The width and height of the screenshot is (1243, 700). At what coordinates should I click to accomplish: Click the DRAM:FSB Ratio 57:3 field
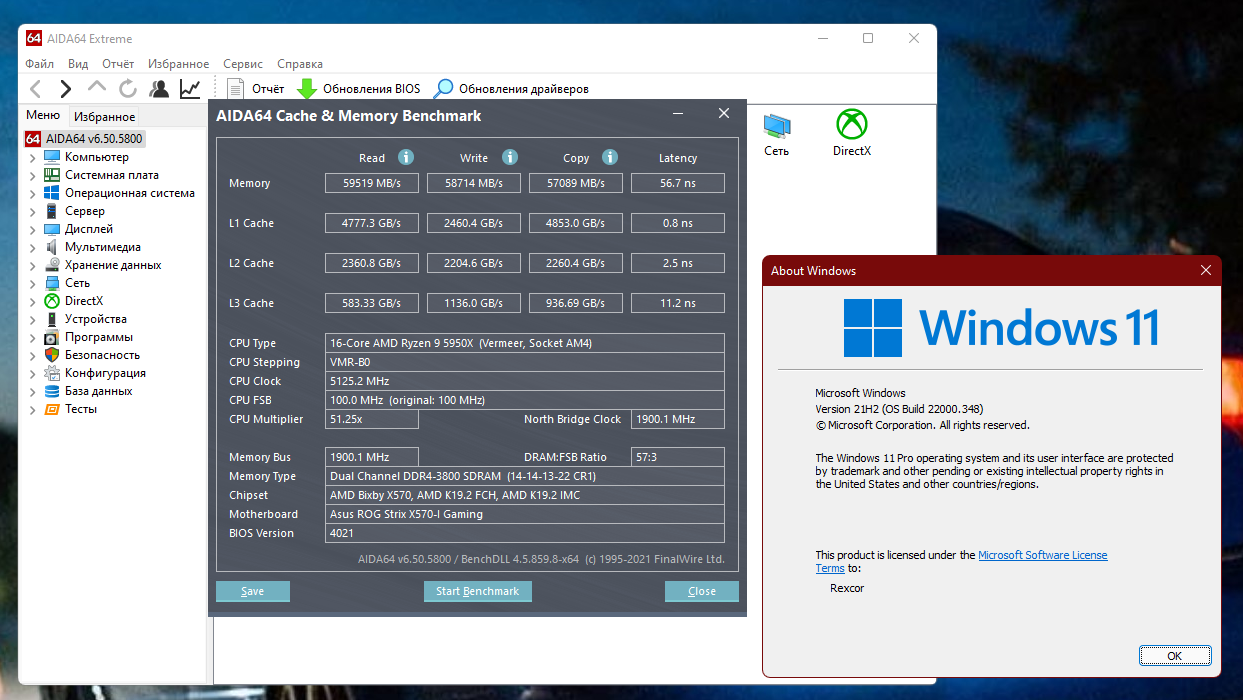tap(678, 457)
